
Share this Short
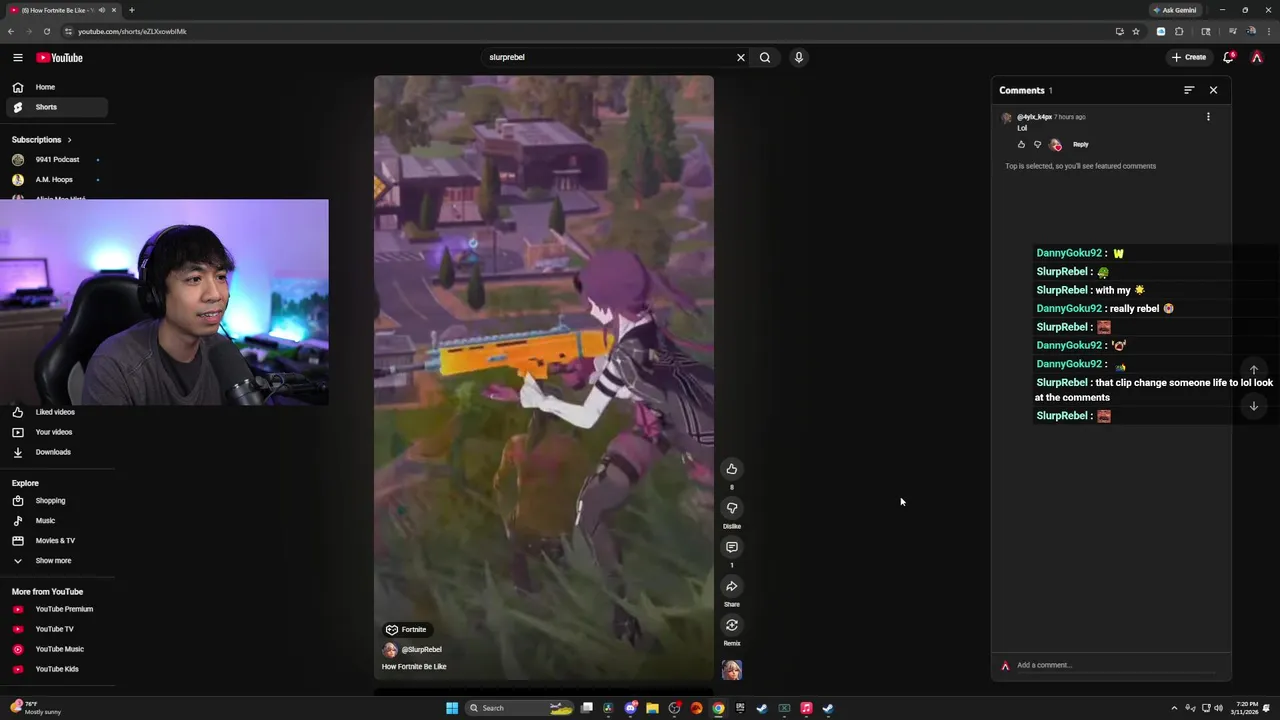coord(732,586)
